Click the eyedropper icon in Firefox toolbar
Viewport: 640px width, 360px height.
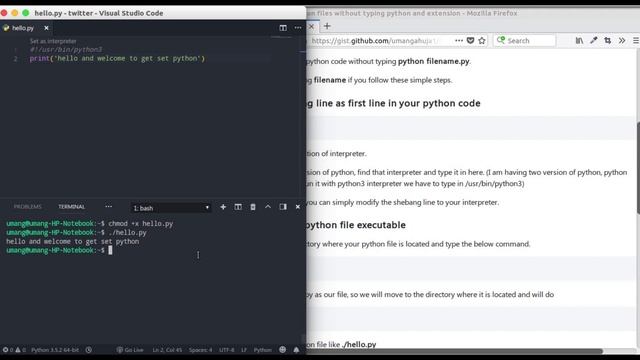(593, 40)
